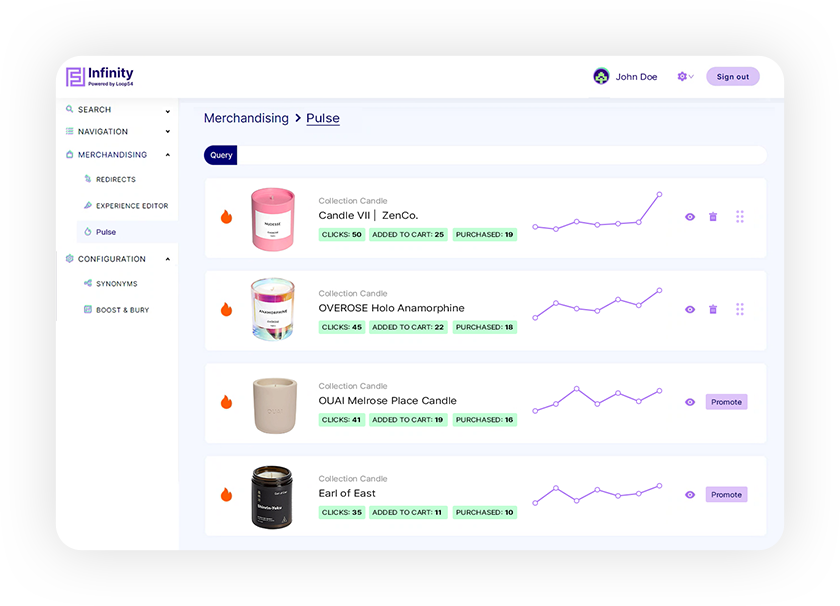Click the Query label button
The image size is (840, 606).
221,155
